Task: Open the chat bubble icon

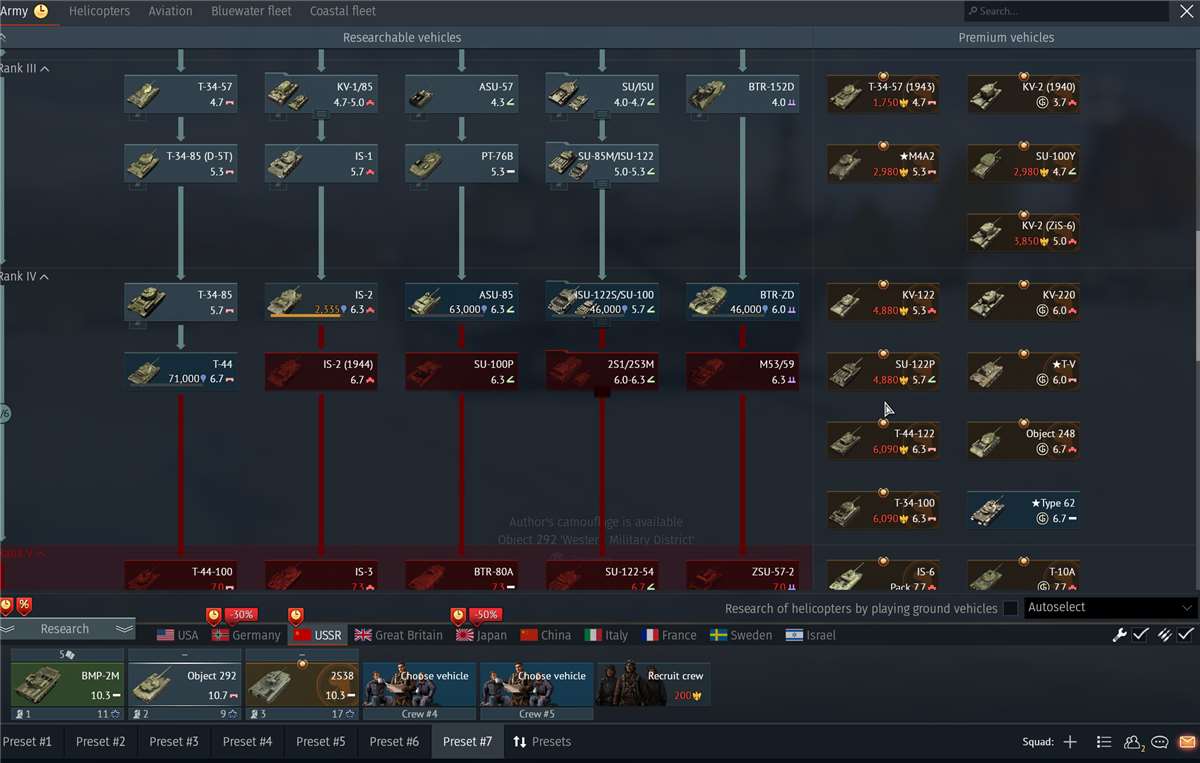Action: click(x=1160, y=742)
